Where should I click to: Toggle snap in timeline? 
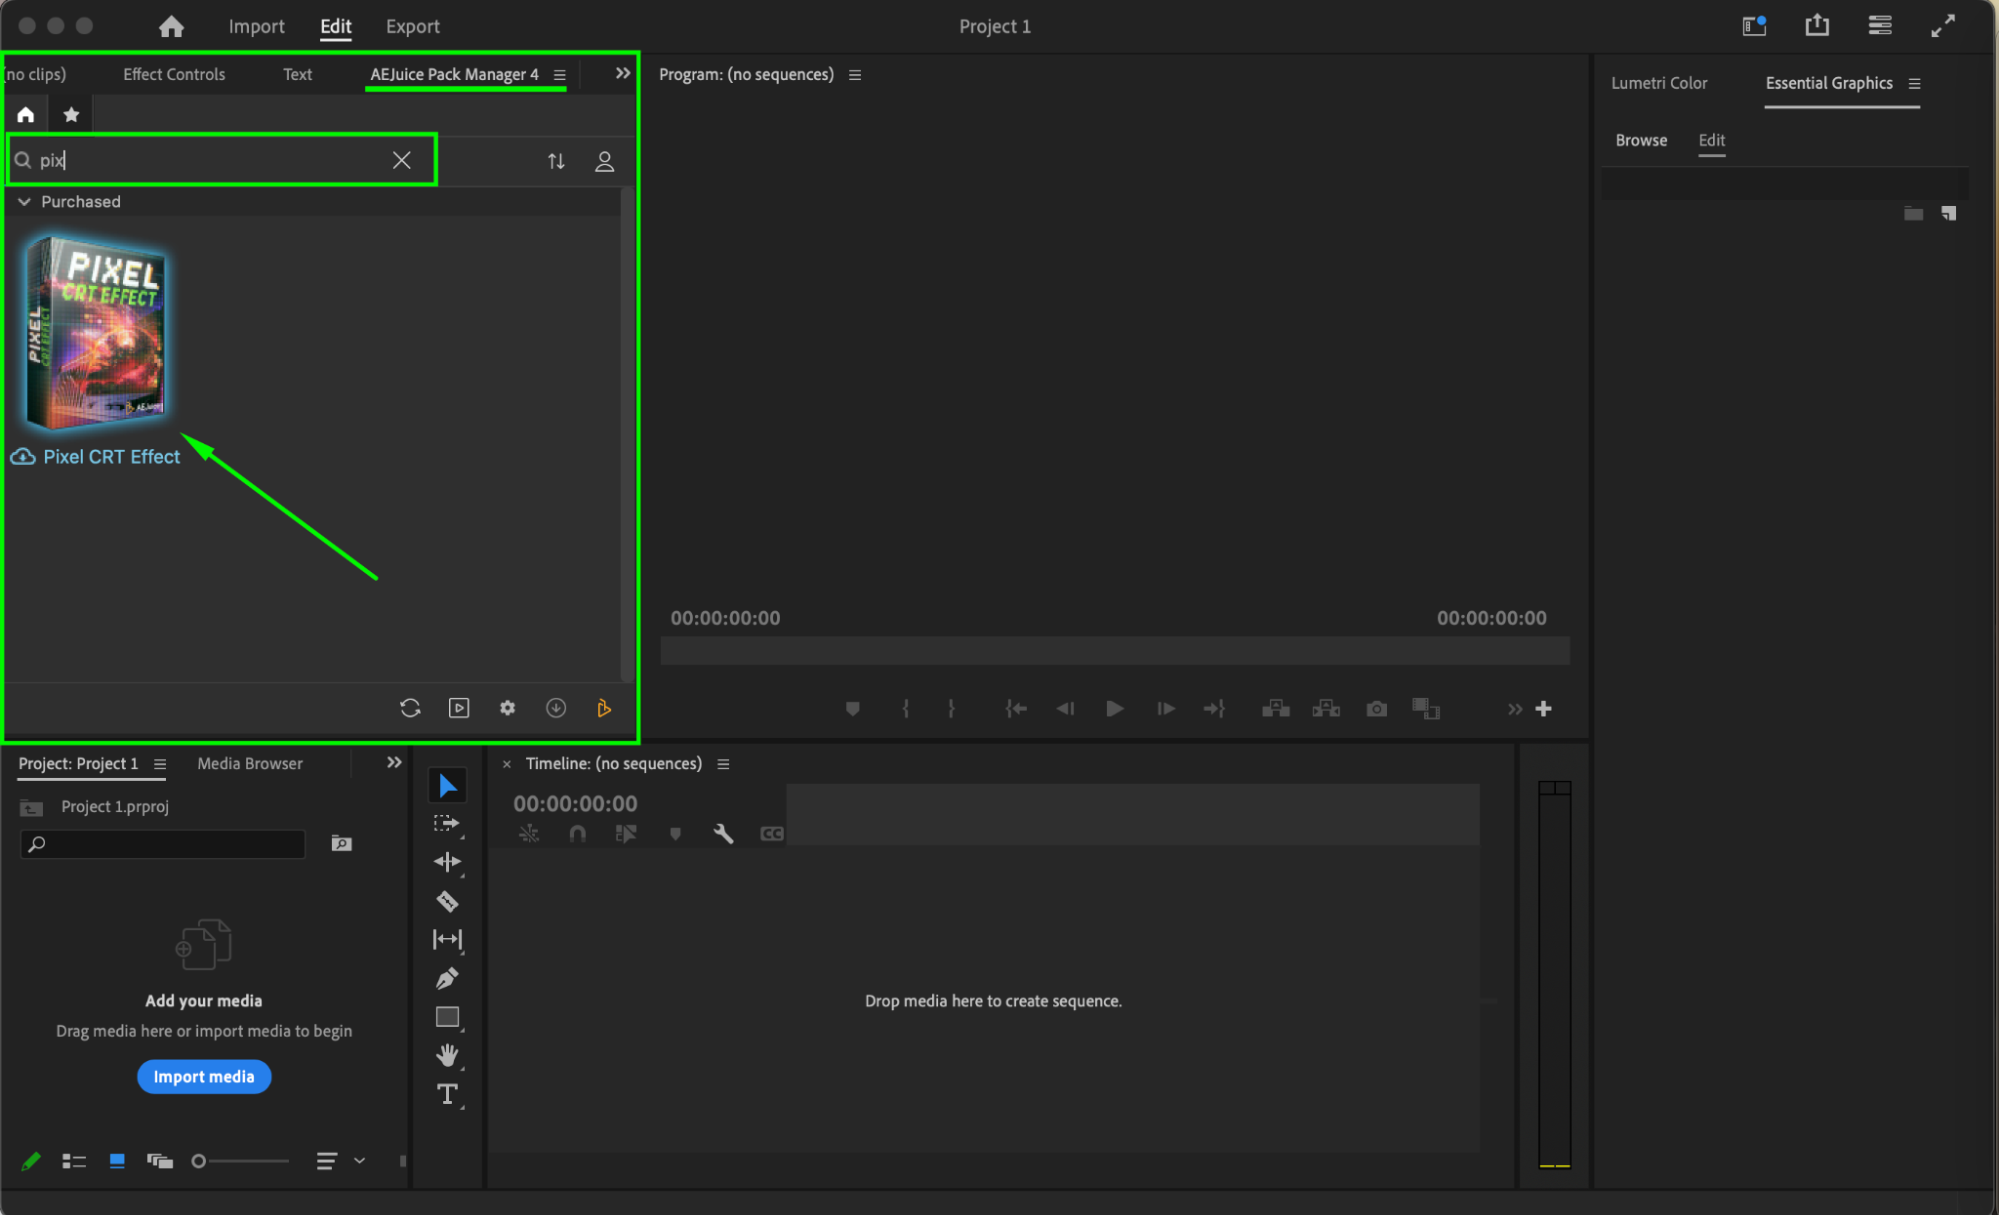coord(577,833)
